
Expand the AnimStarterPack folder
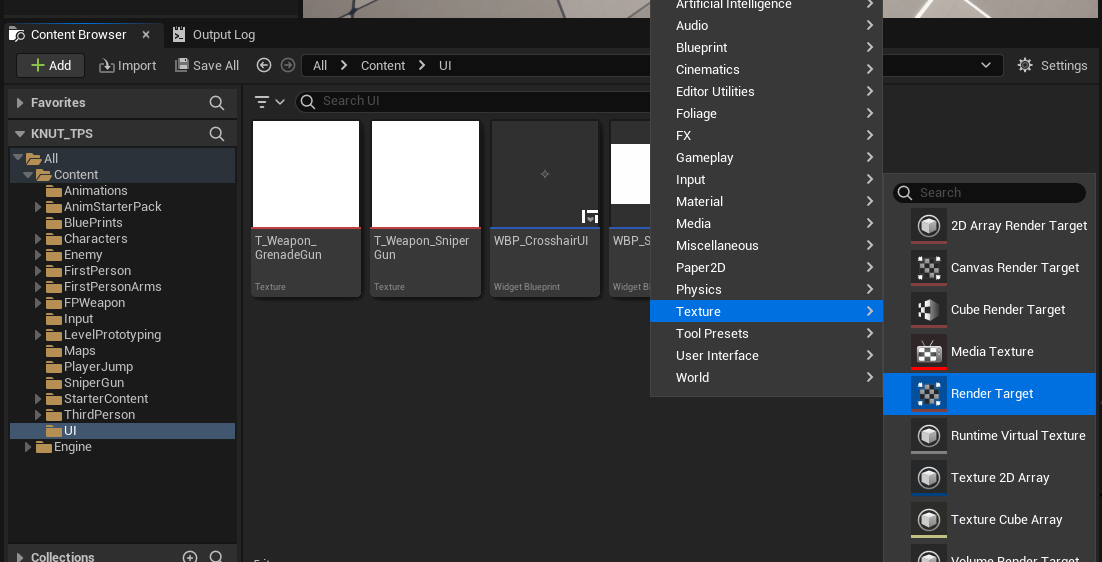(x=38, y=207)
